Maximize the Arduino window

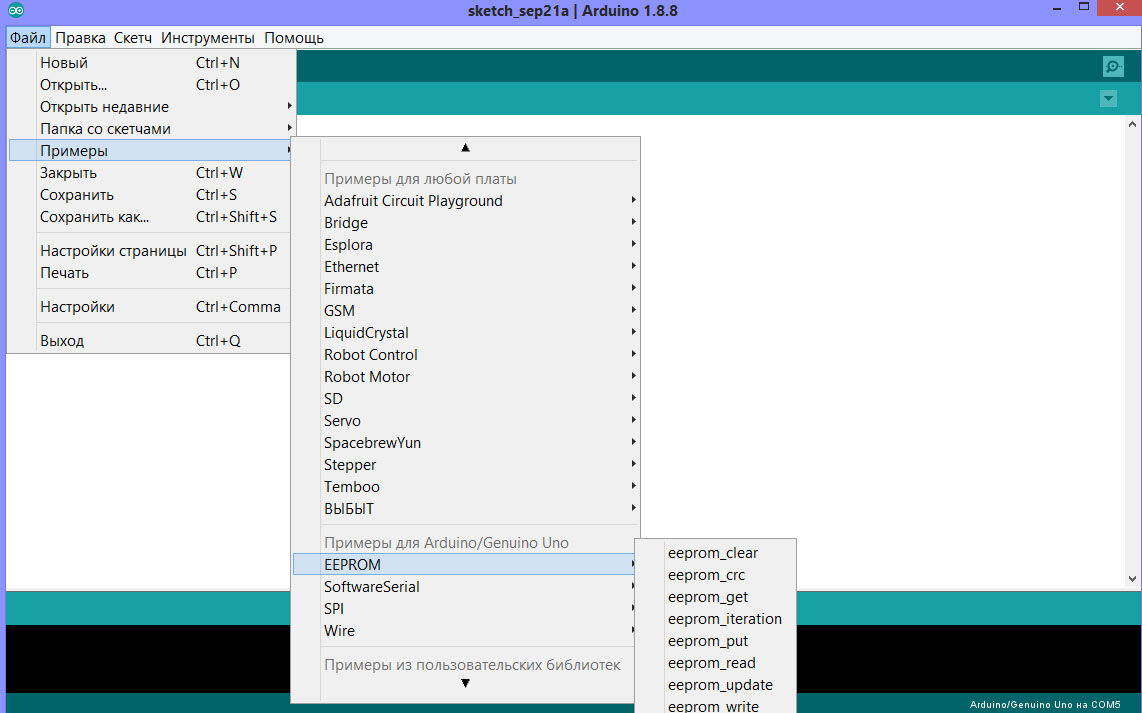(1084, 7)
